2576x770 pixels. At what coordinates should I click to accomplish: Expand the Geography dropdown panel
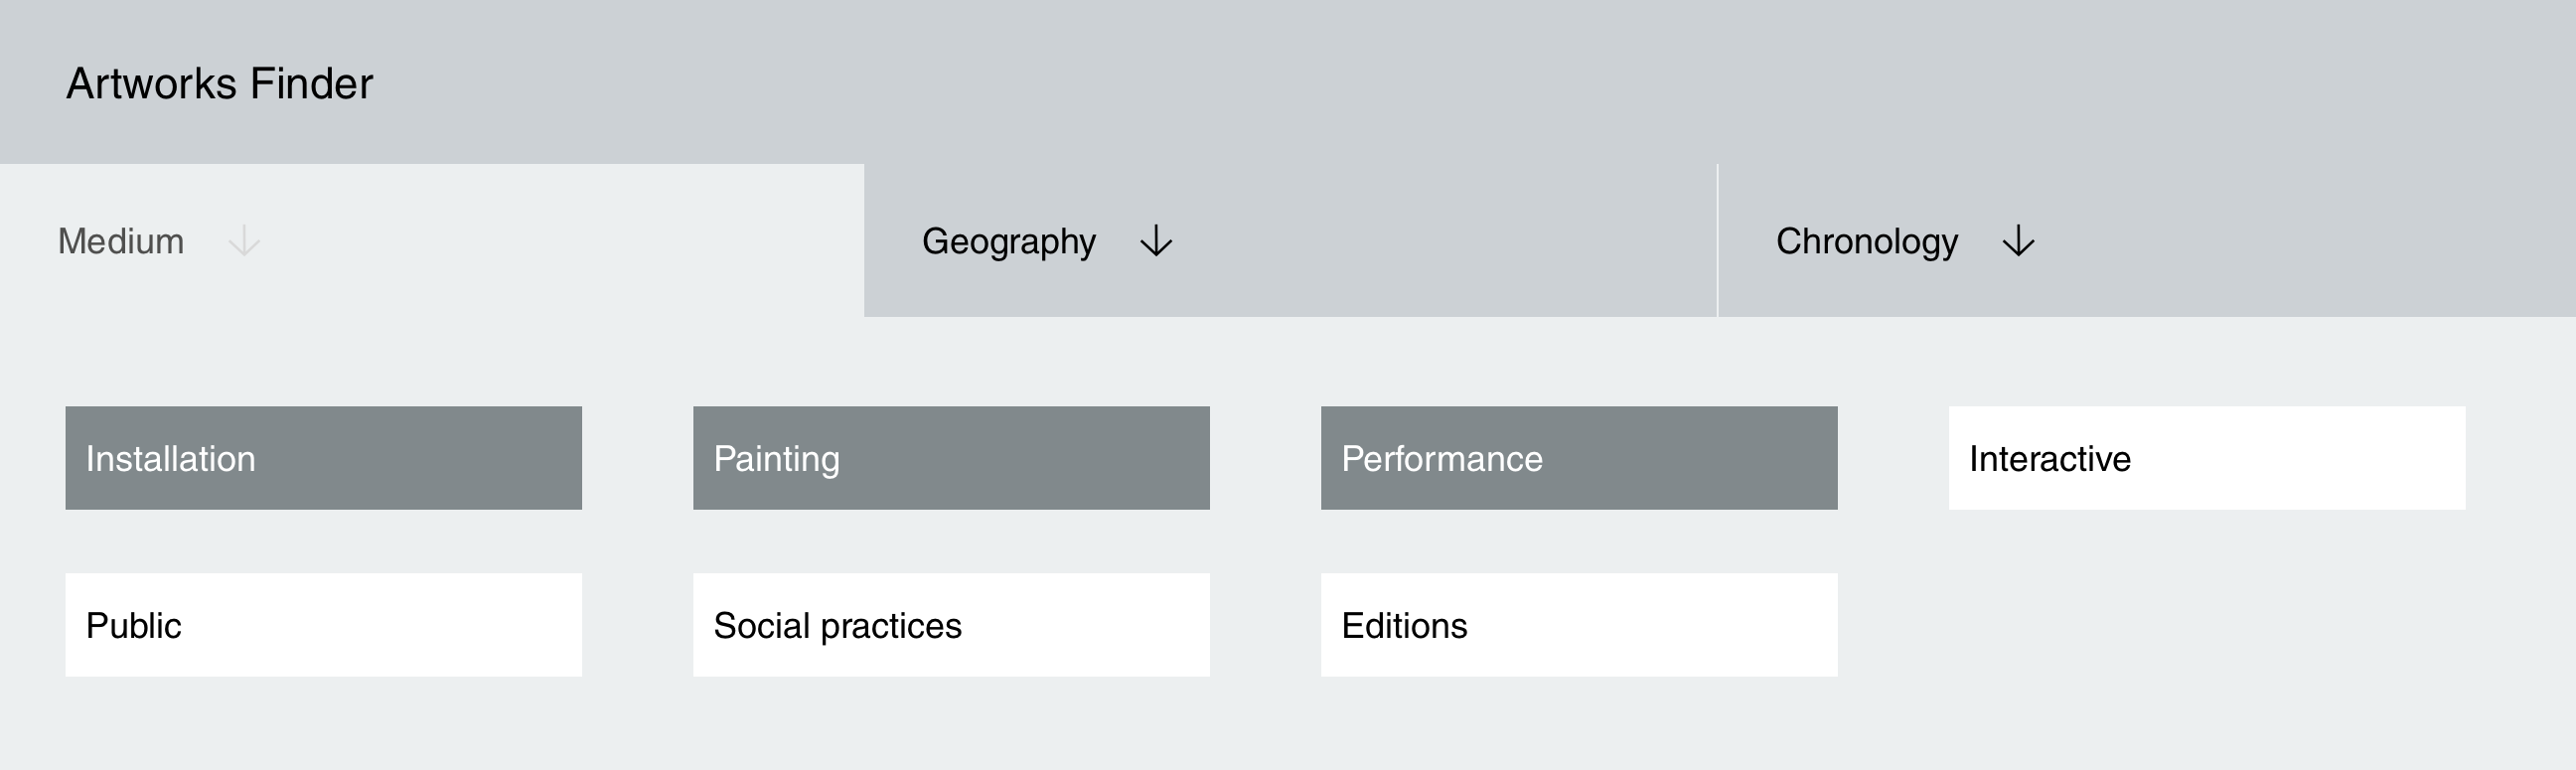1290,242
